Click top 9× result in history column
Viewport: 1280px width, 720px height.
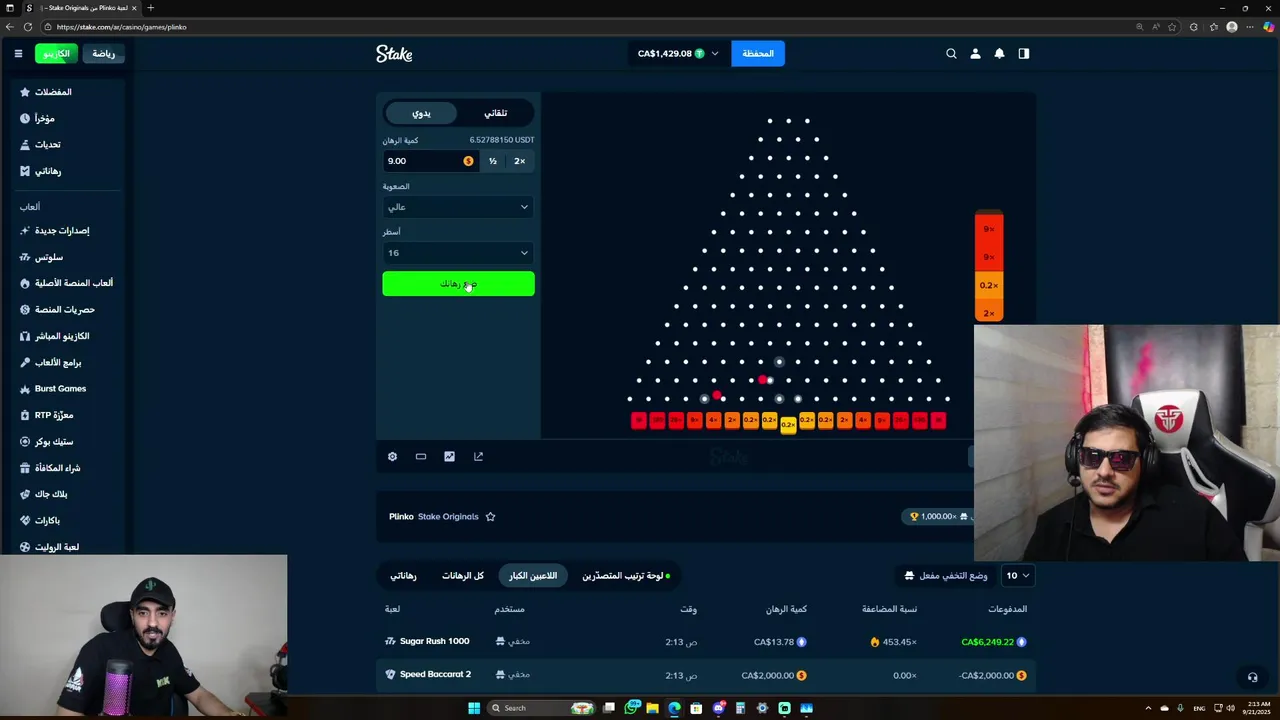[989, 229]
